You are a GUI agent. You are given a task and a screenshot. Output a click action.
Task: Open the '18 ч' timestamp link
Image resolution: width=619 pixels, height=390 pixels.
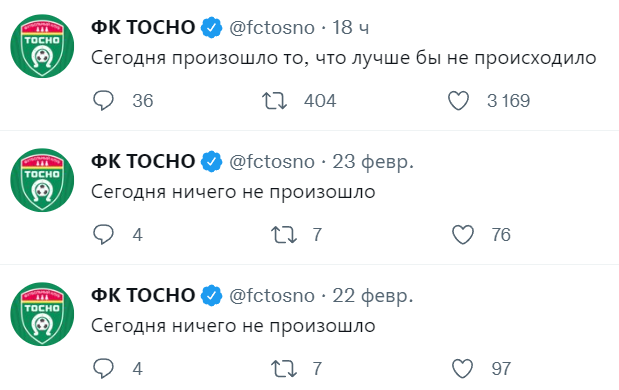(x=351, y=28)
